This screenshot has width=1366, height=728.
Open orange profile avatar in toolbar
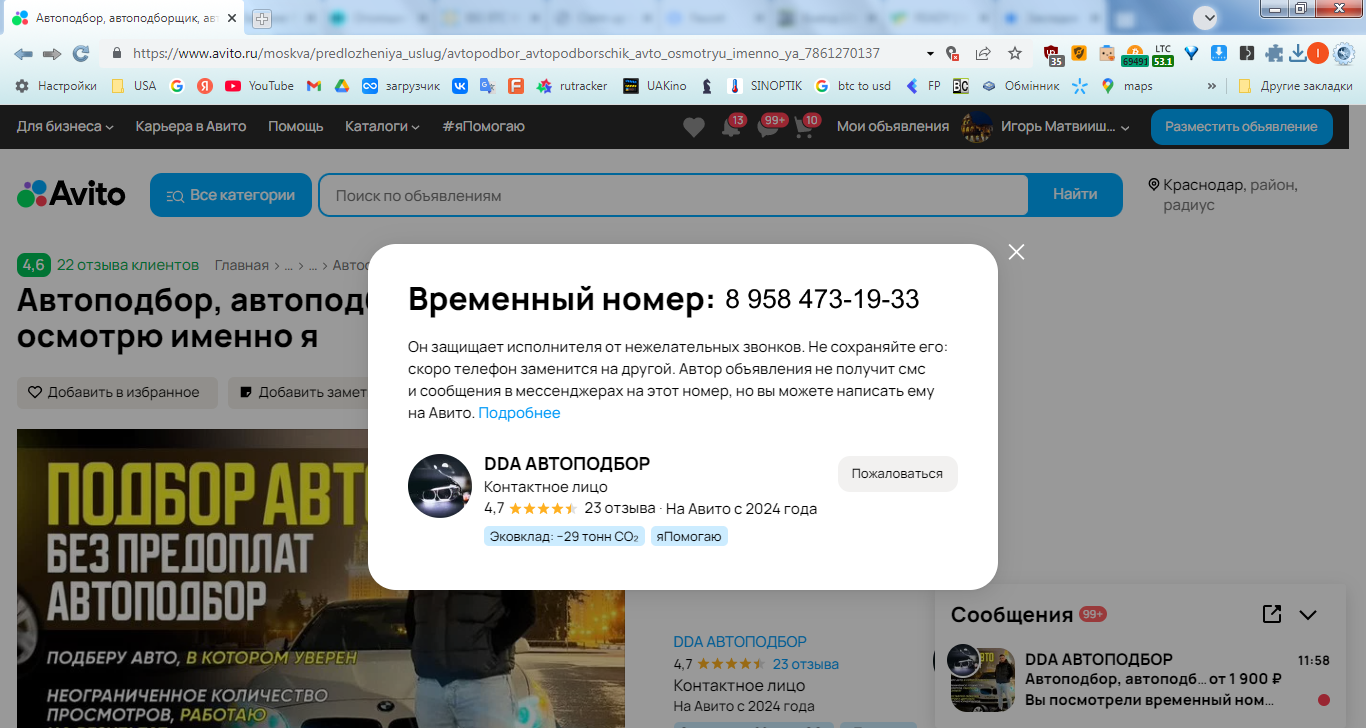coord(1317,53)
